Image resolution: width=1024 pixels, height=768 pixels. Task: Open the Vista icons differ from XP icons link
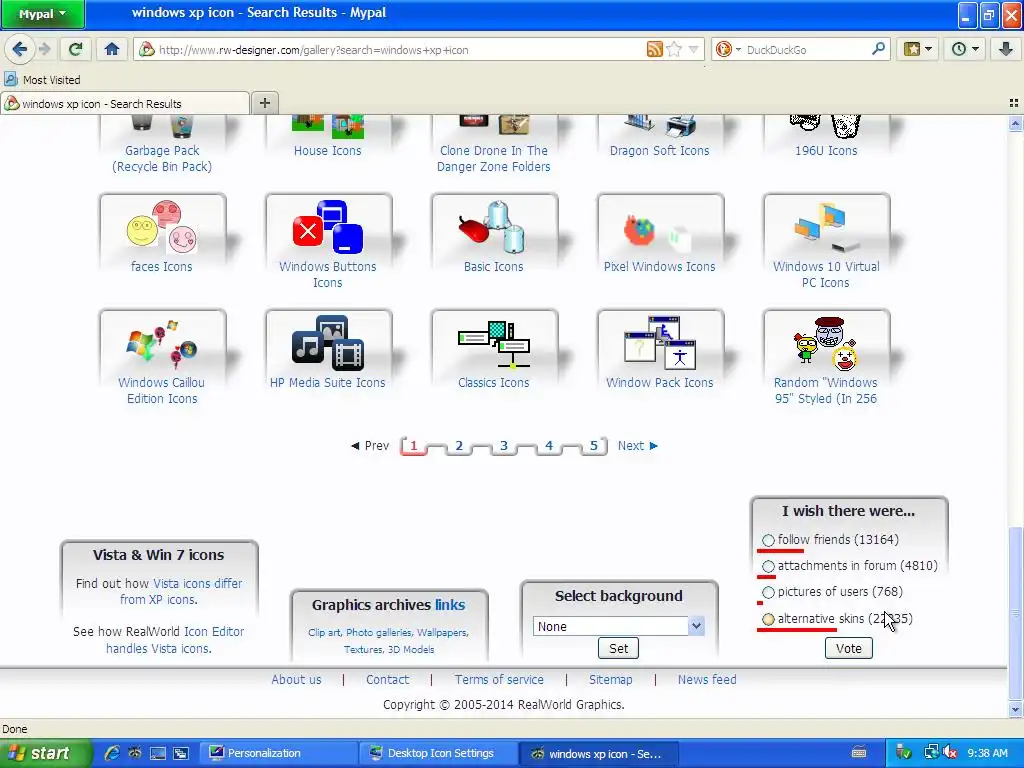click(180, 591)
